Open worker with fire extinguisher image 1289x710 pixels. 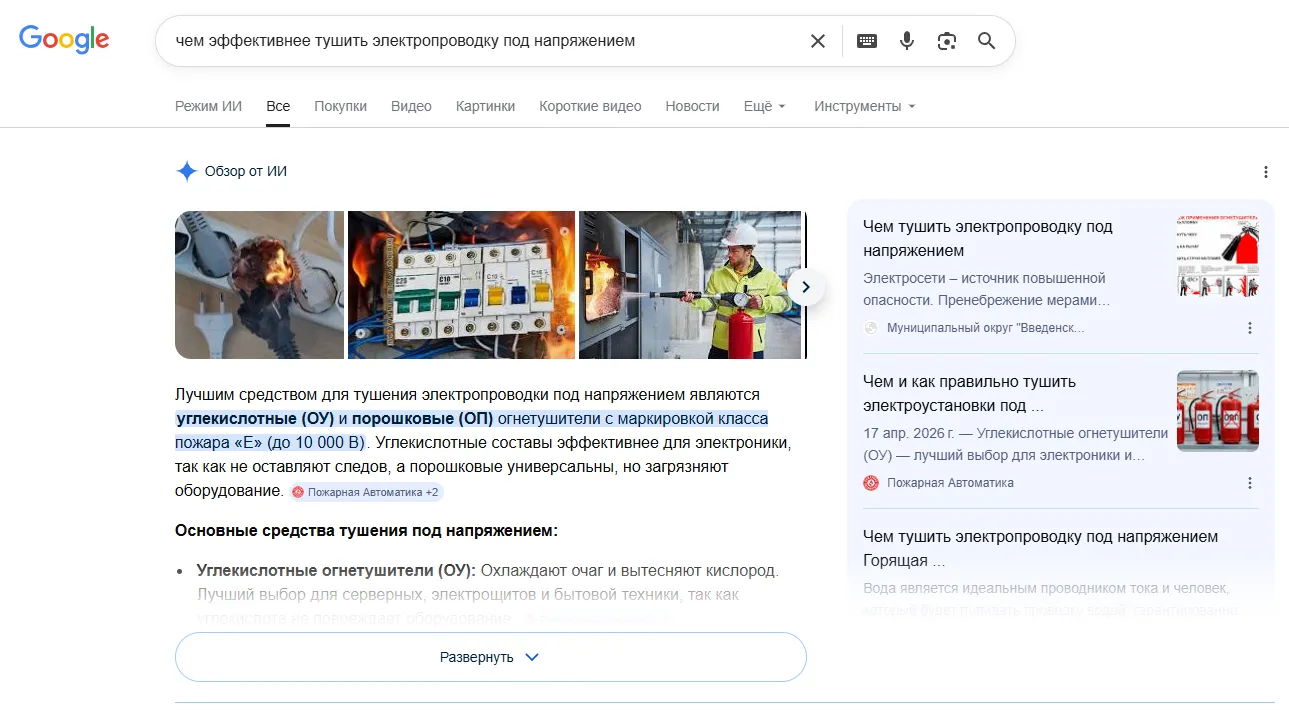tap(692, 285)
